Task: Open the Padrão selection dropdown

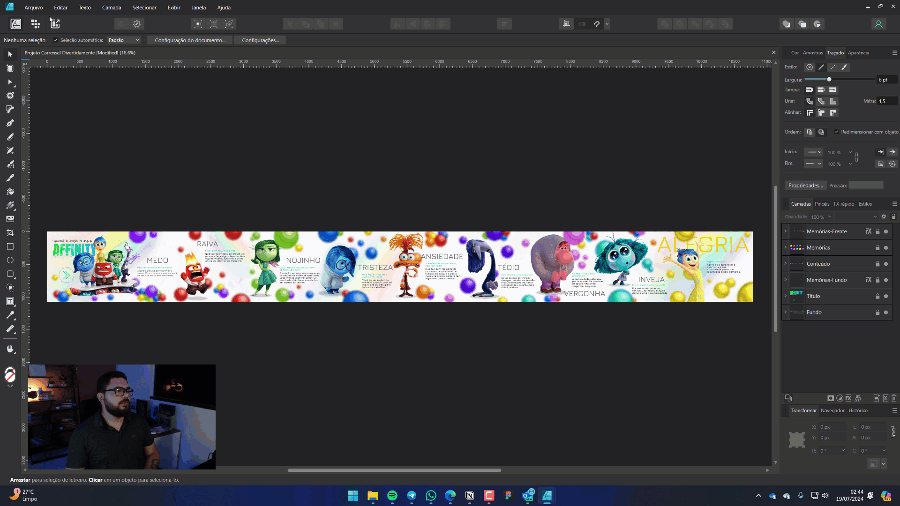Action: (124, 40)
